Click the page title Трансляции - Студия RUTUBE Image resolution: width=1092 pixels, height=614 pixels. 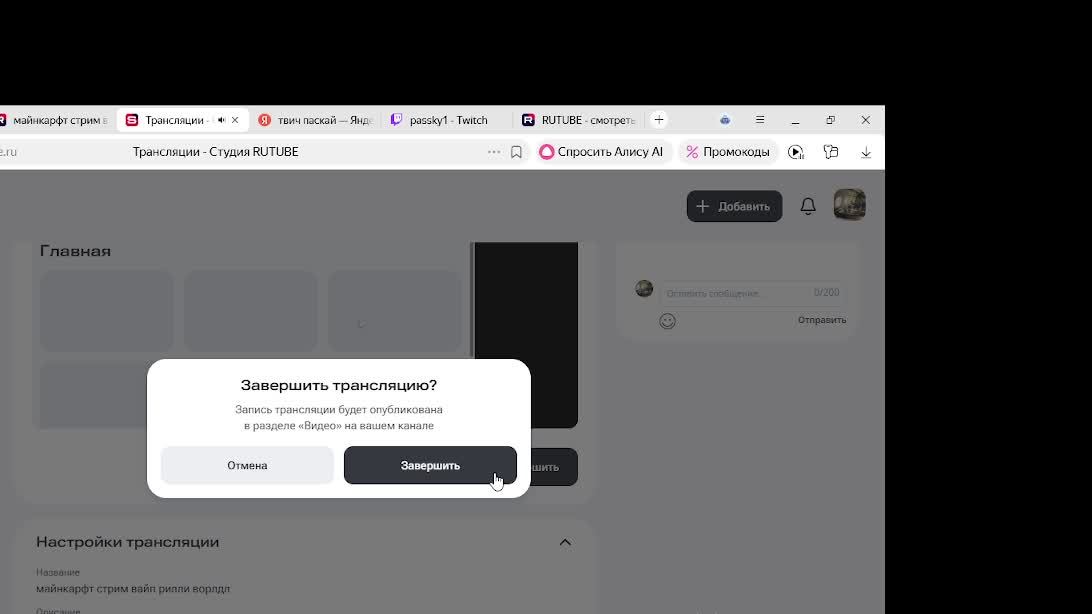point(215,152)
